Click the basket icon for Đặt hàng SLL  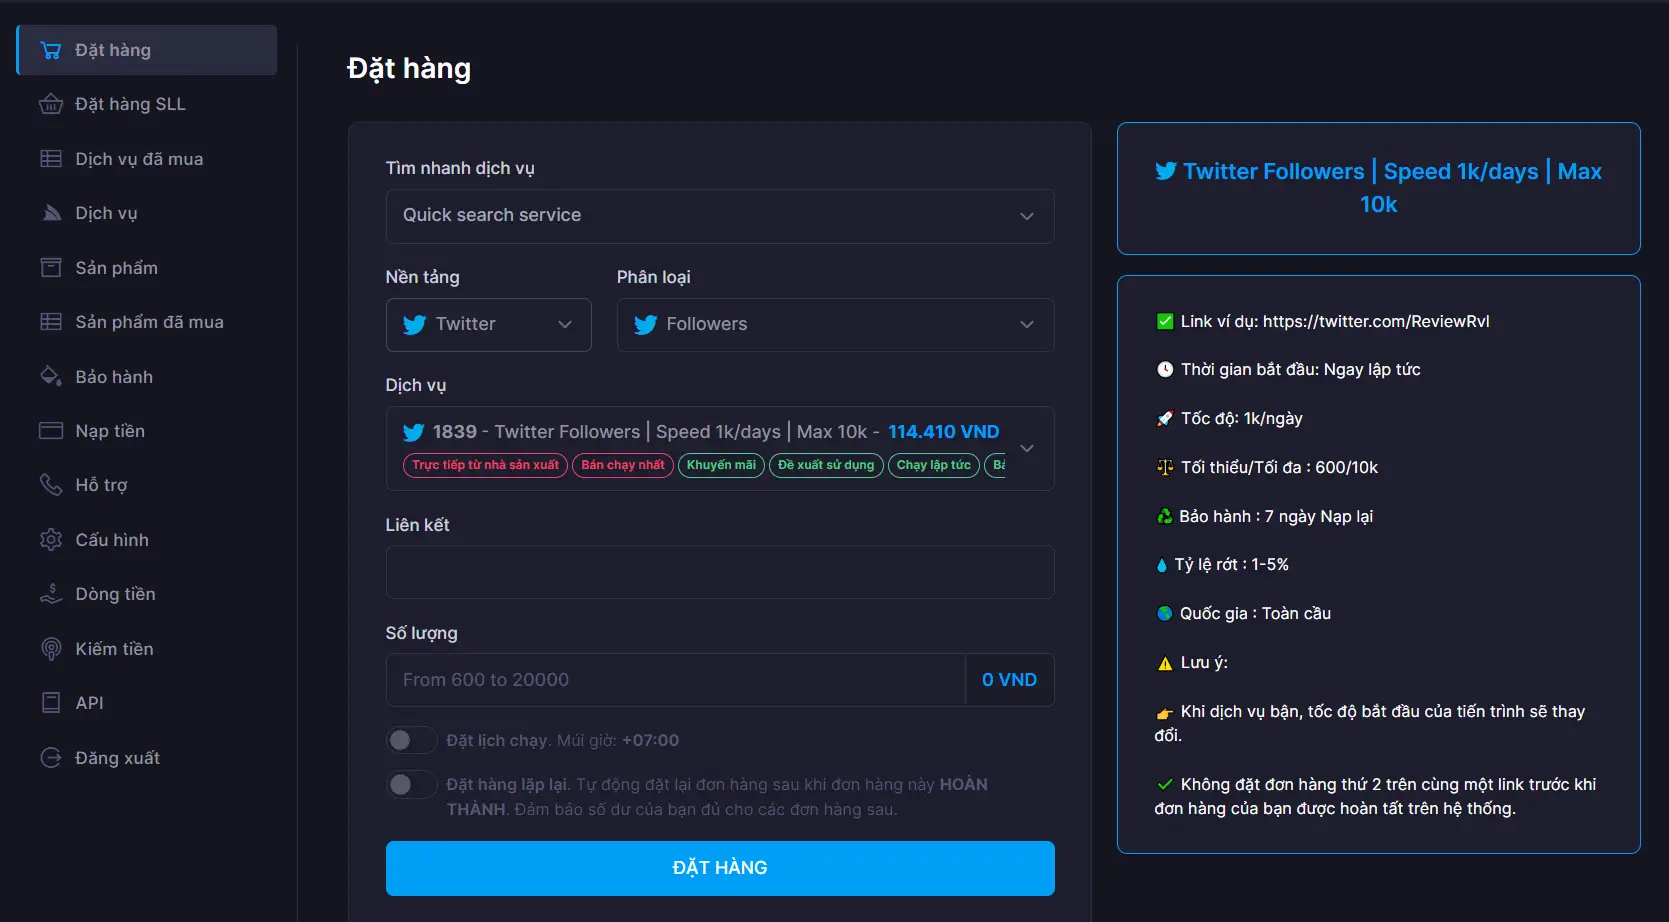click(50, 104)
